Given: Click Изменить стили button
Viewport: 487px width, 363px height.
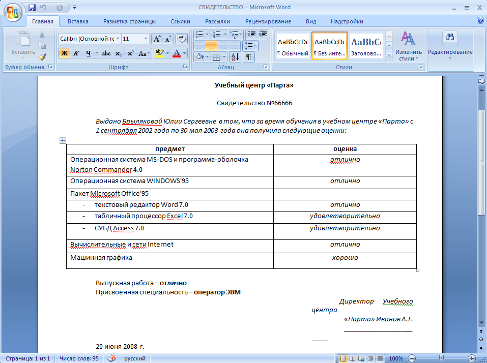Looking at the screenshot, I should (x=409, y=46).
